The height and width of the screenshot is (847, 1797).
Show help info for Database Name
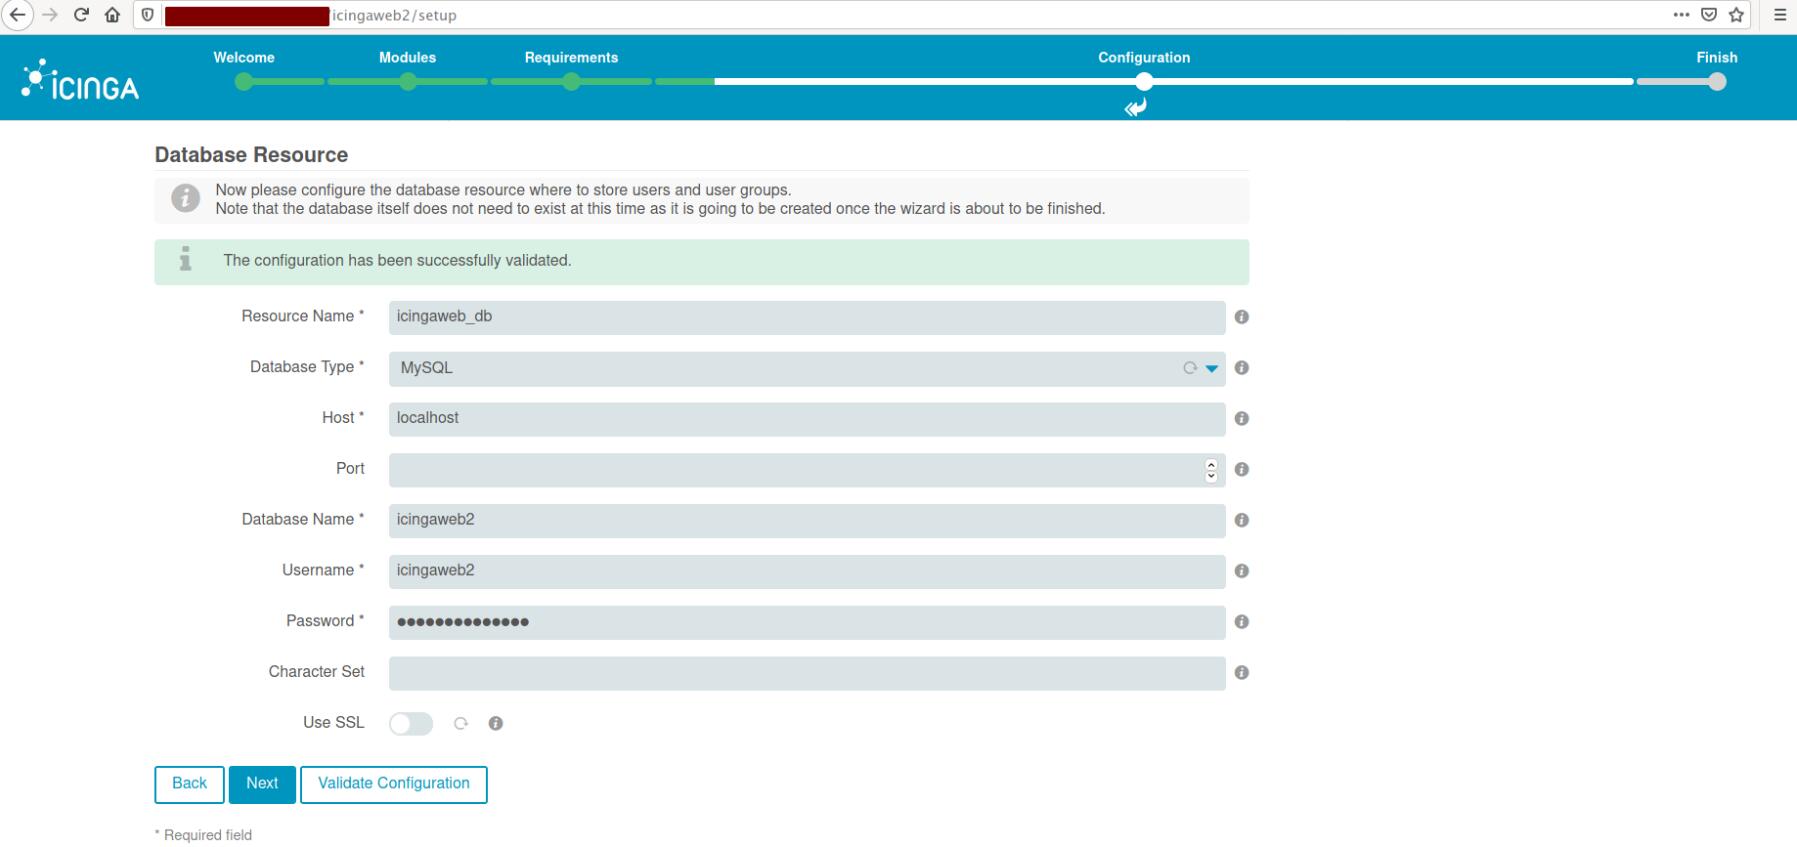pos(1242,520)
